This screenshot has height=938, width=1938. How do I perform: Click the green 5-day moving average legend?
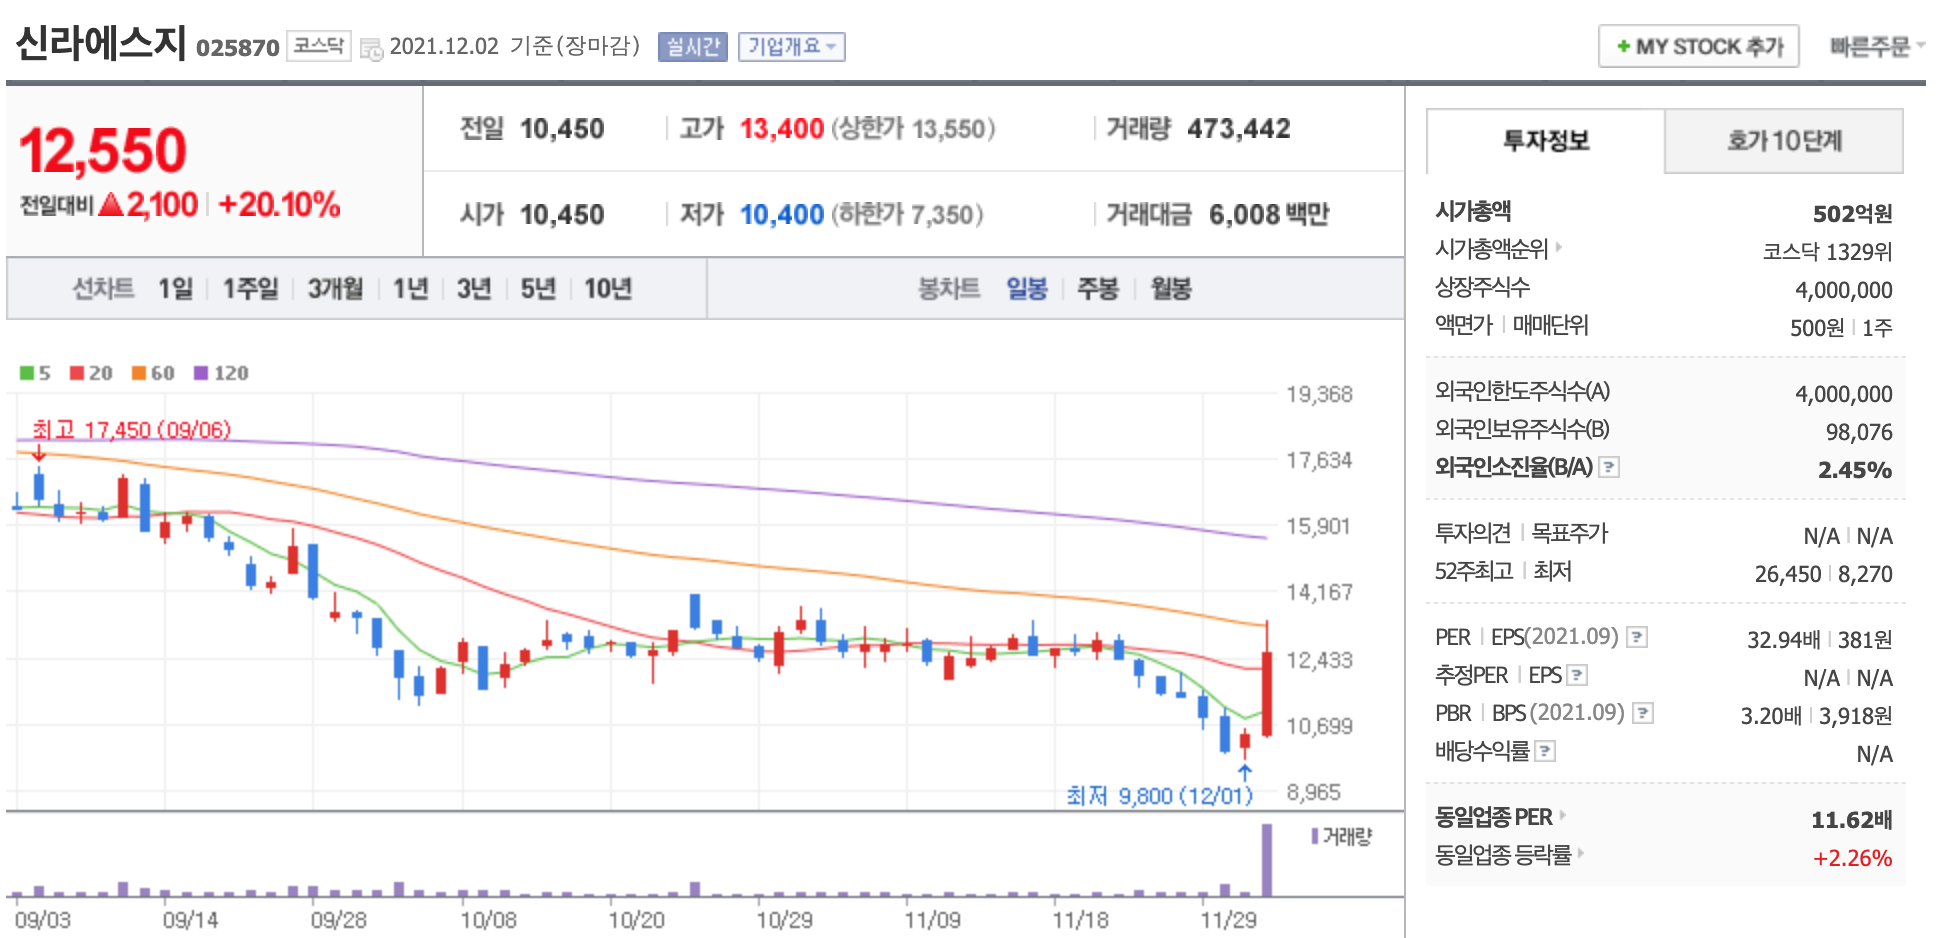pos(35,373)
